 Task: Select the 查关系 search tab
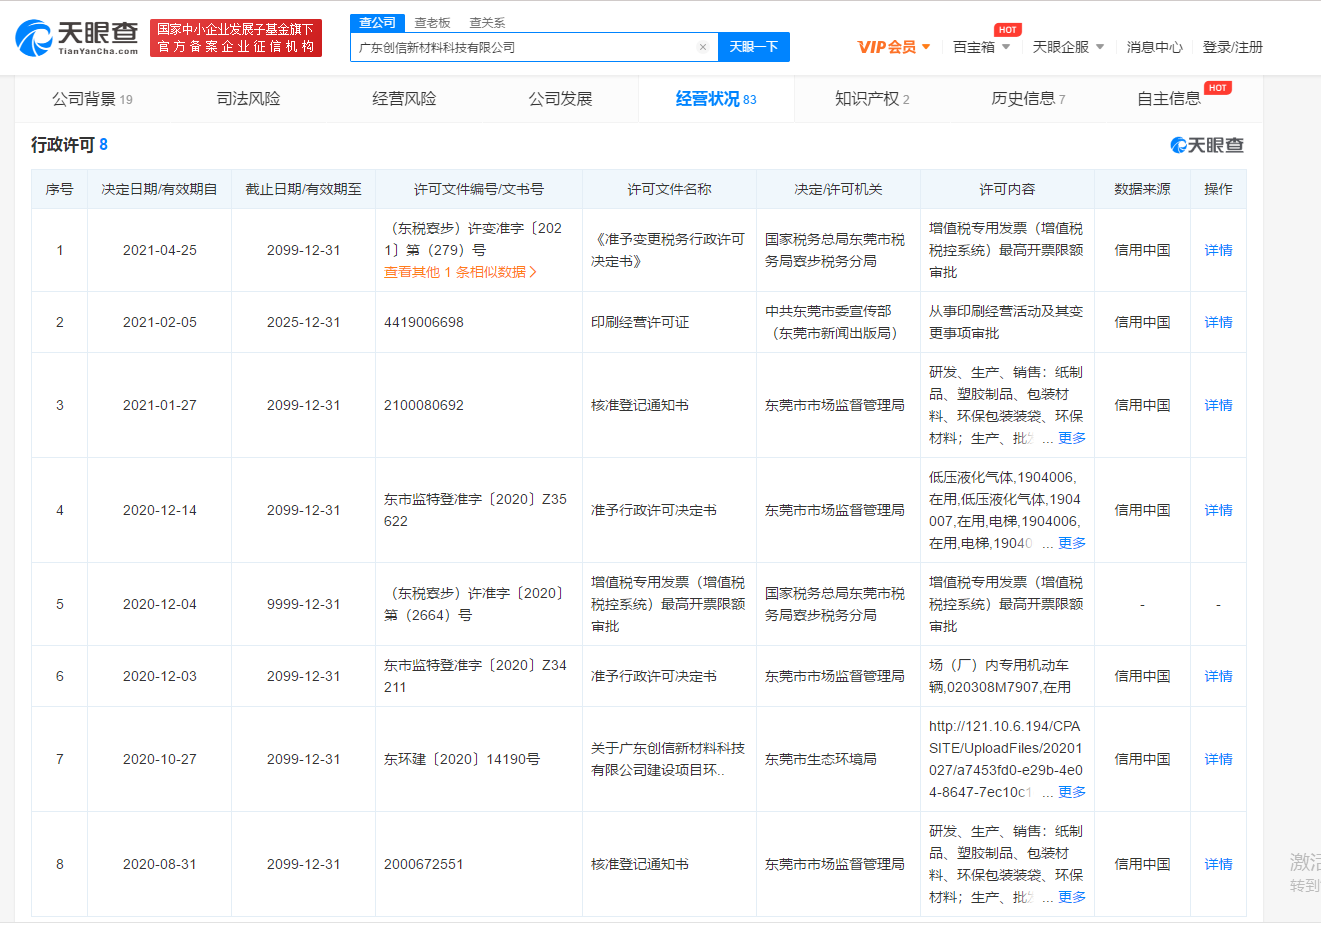point(487,22)
